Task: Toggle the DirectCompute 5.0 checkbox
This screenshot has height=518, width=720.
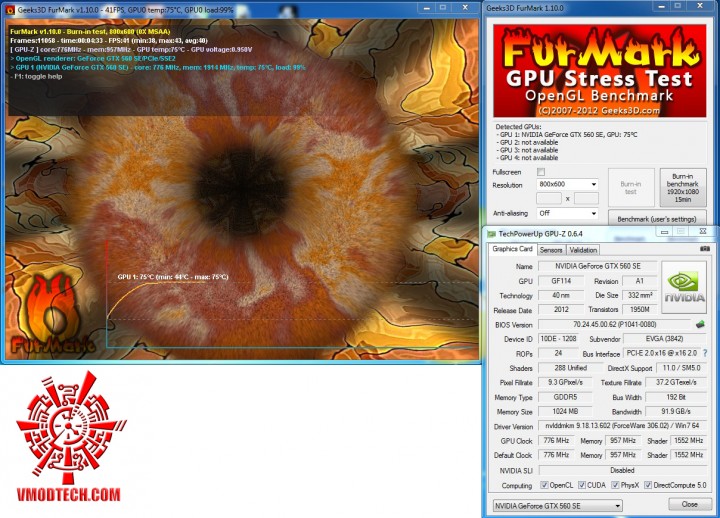Action: point(648,485)
